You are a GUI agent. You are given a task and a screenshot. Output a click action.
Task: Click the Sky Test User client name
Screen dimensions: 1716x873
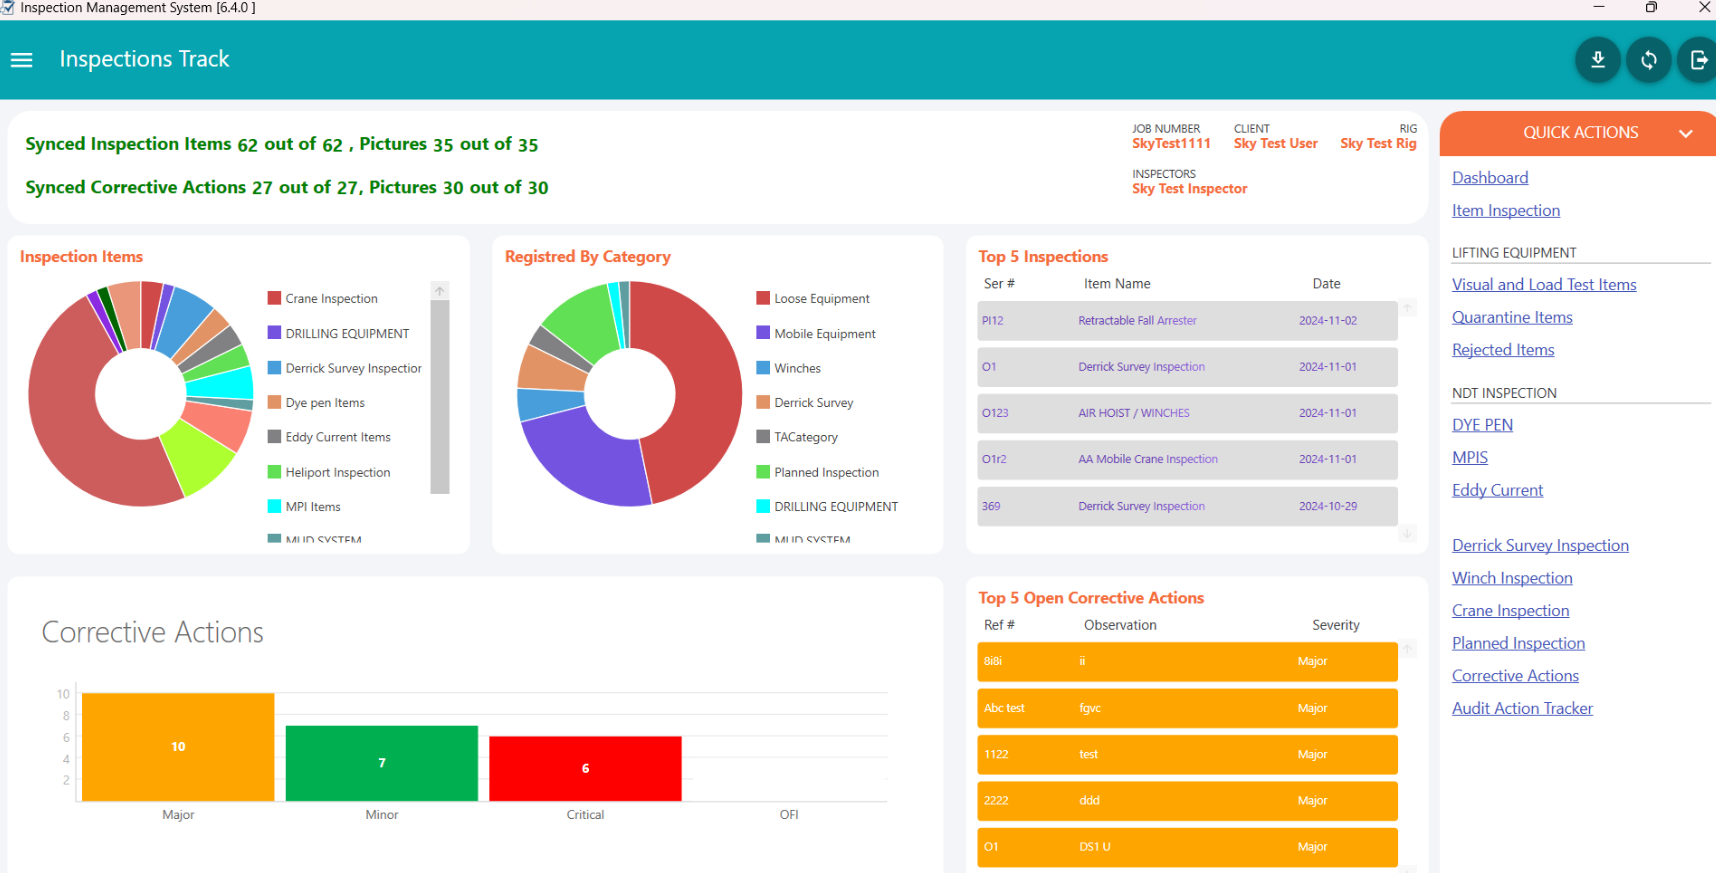[x=1275, y=144]
